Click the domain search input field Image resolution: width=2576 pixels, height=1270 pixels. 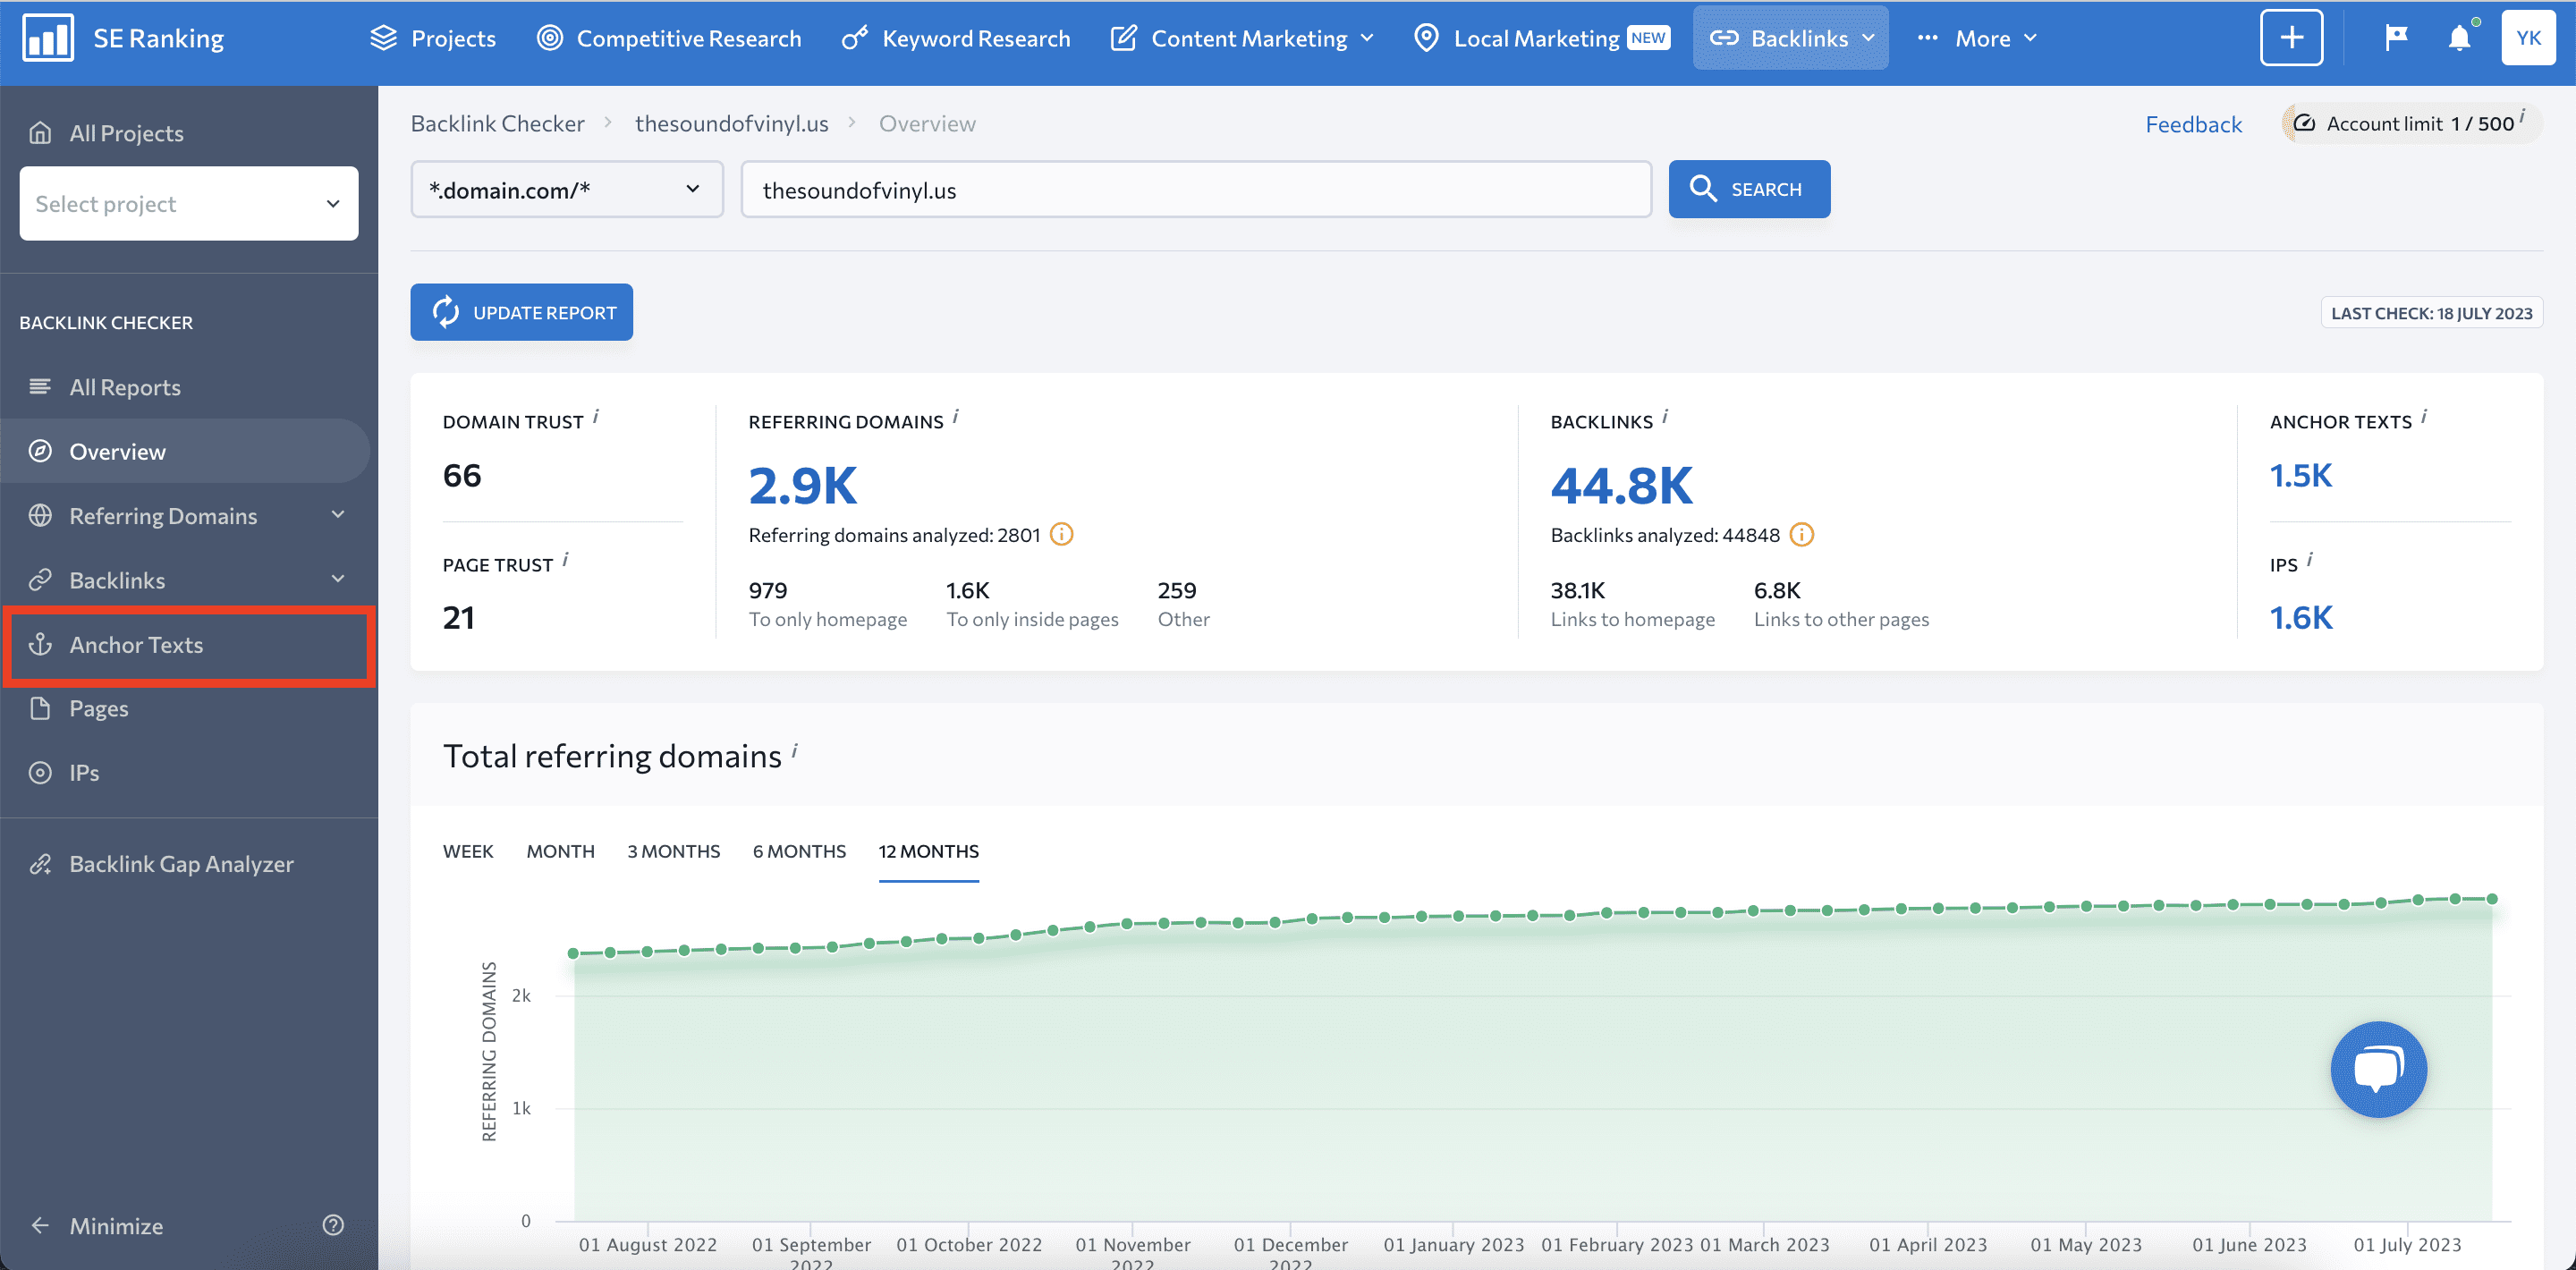coord(1196,189)
